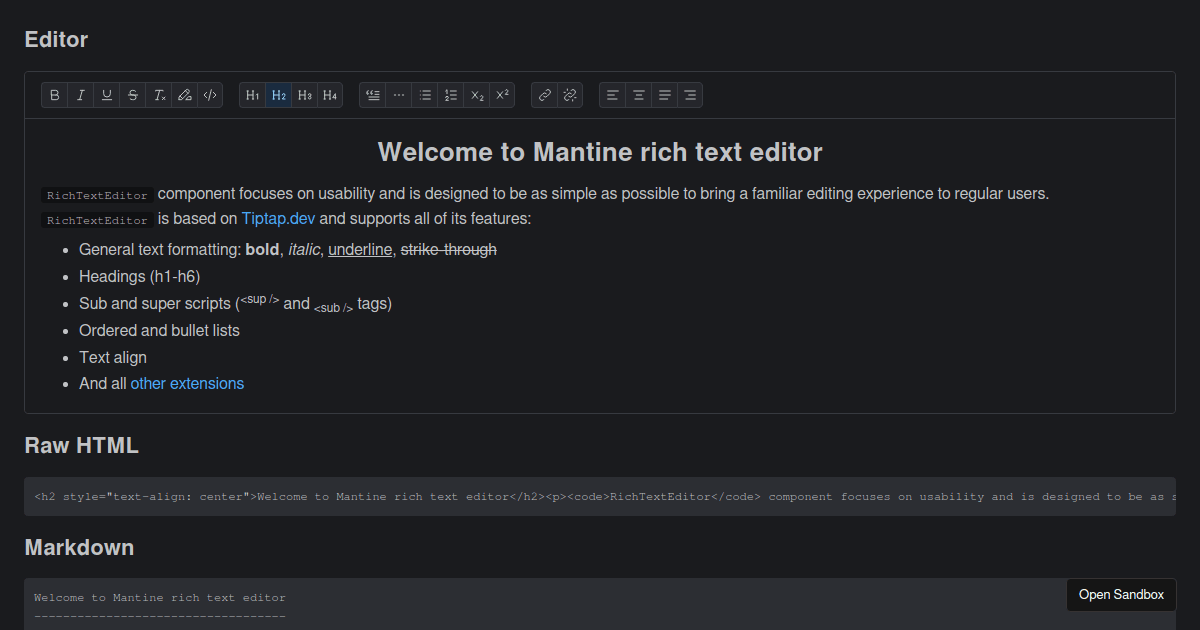Toggle underline formatting
This screenshot has height=630, width=1200.
coord(106,95)
